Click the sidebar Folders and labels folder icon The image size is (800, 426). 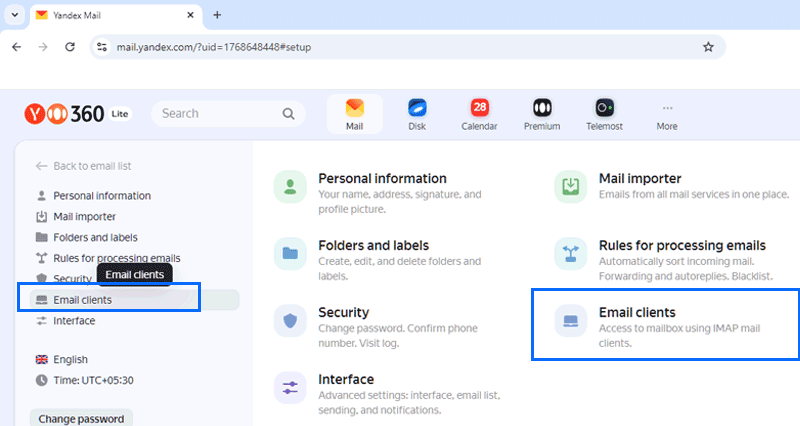point(41,237)
